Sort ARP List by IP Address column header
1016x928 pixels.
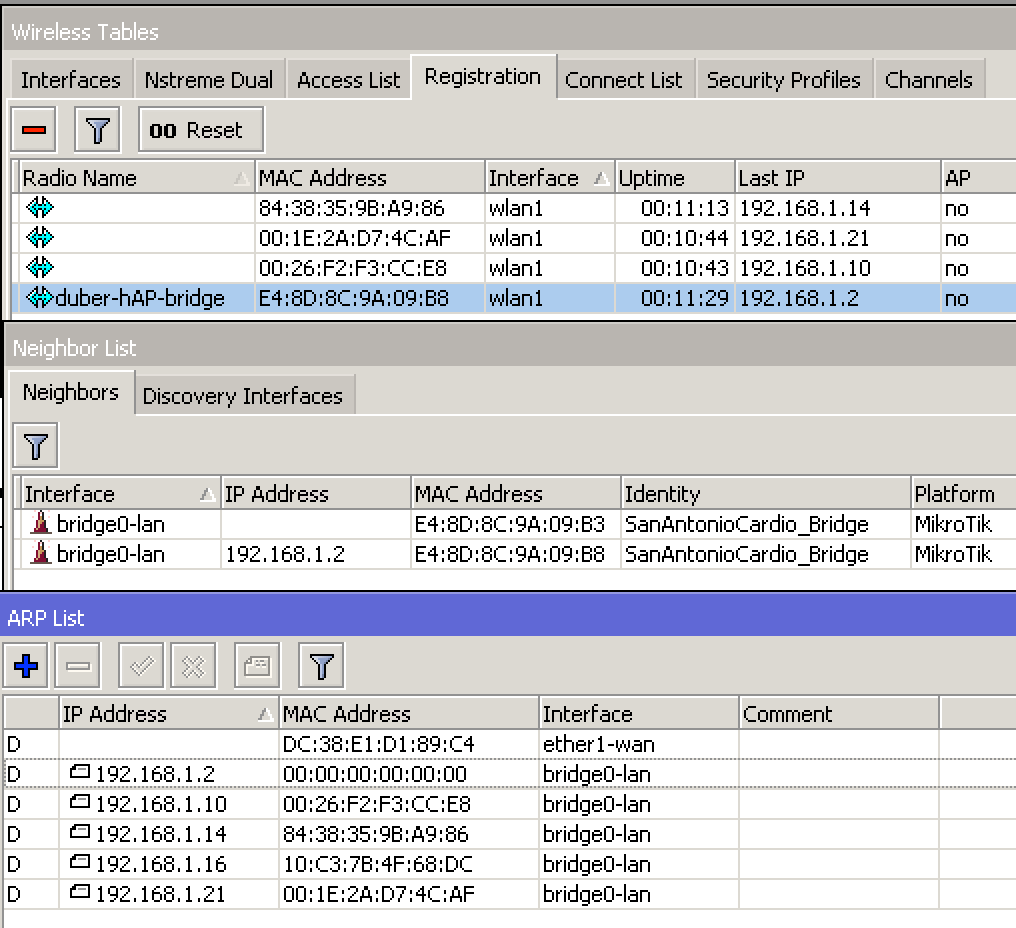pyautogui.click(x=168, y=713)
